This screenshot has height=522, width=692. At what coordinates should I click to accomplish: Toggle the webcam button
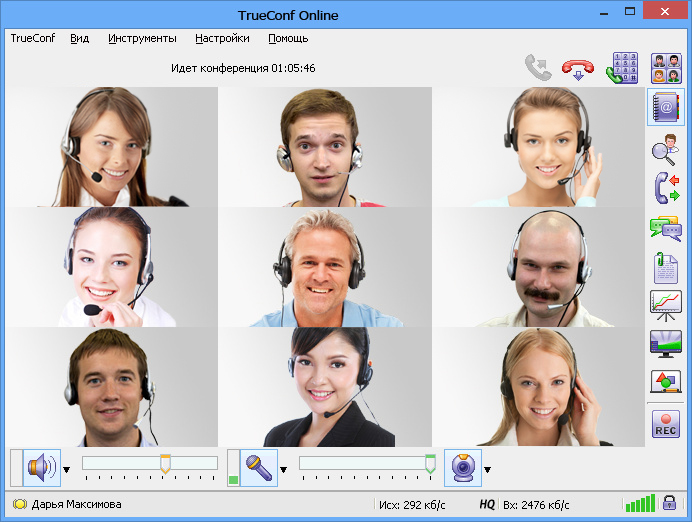click(463, 468)
